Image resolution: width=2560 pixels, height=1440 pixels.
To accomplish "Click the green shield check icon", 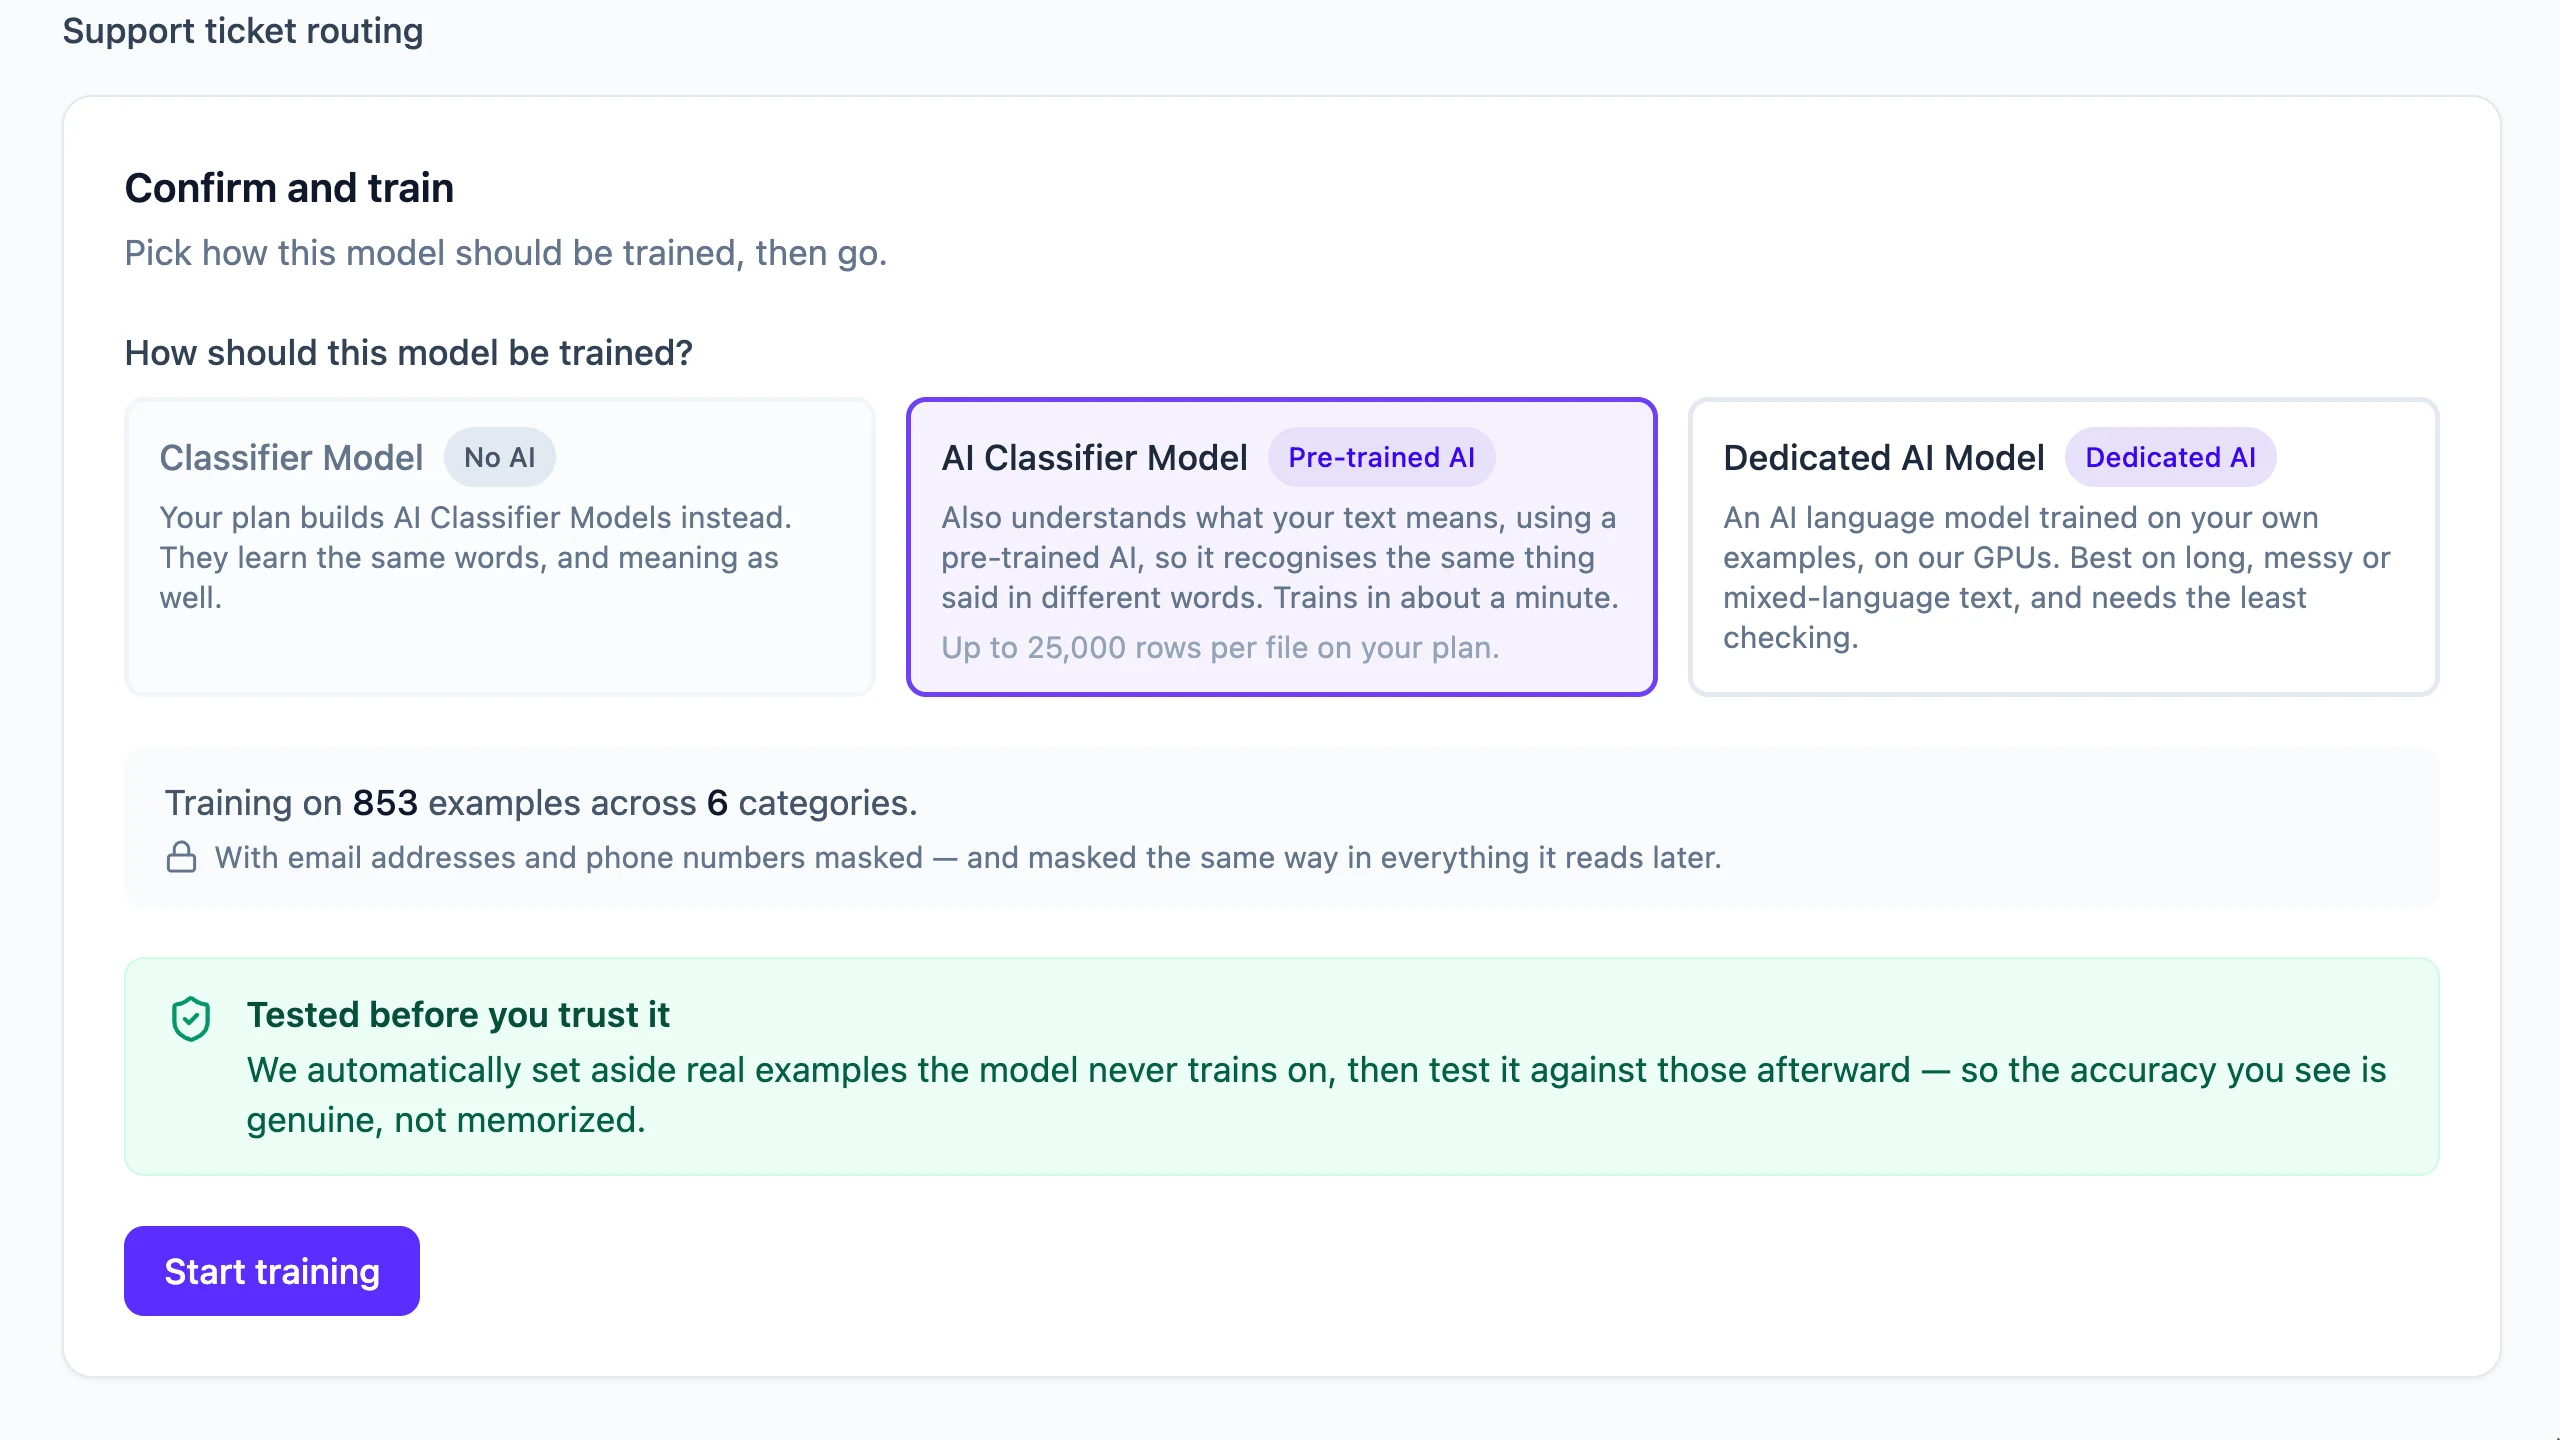I will tap(190, 1018).
